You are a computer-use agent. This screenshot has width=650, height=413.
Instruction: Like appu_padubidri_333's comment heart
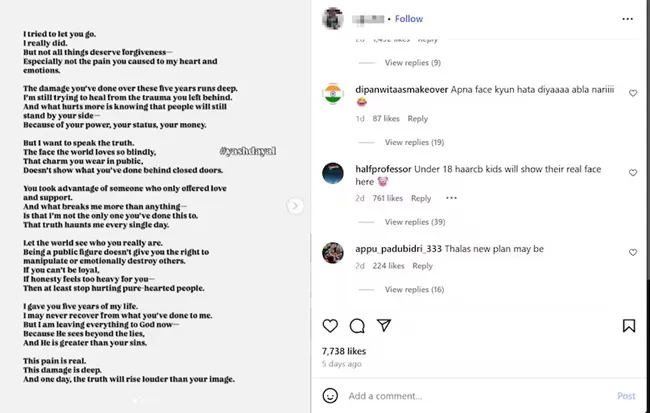coord(633,253)
